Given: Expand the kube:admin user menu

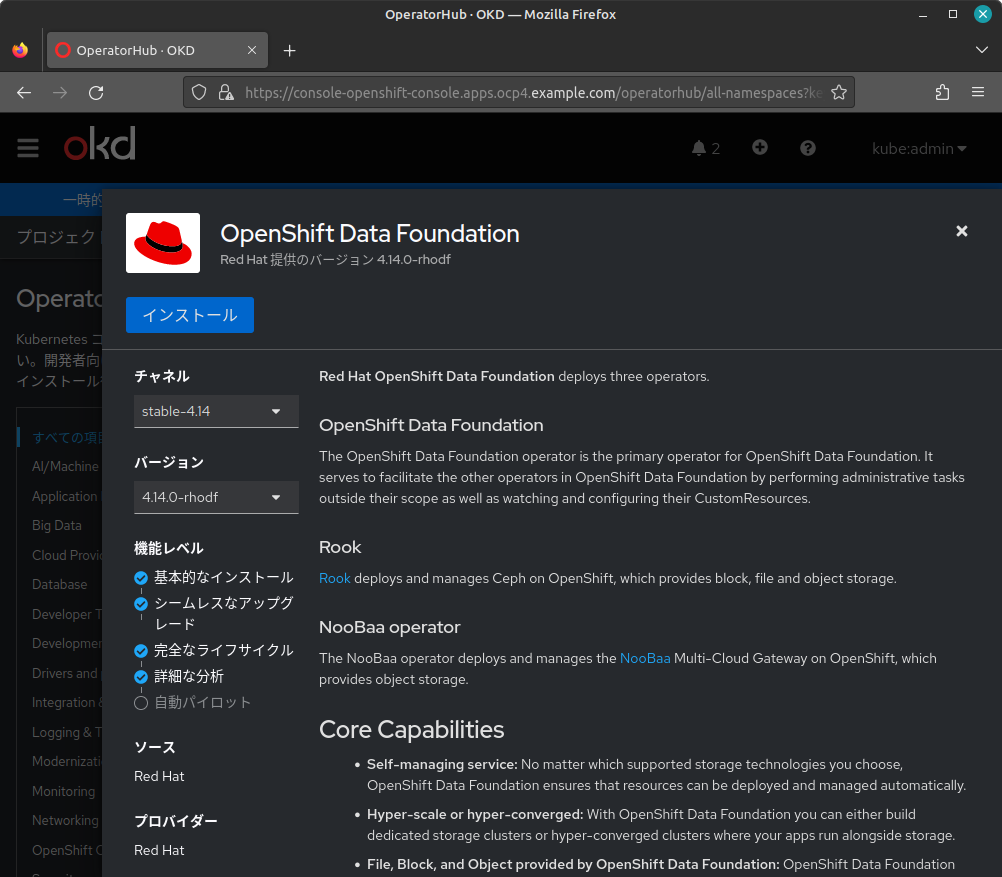Looking at the screenshot, I should pyautogui.click(x=918, y=148).
